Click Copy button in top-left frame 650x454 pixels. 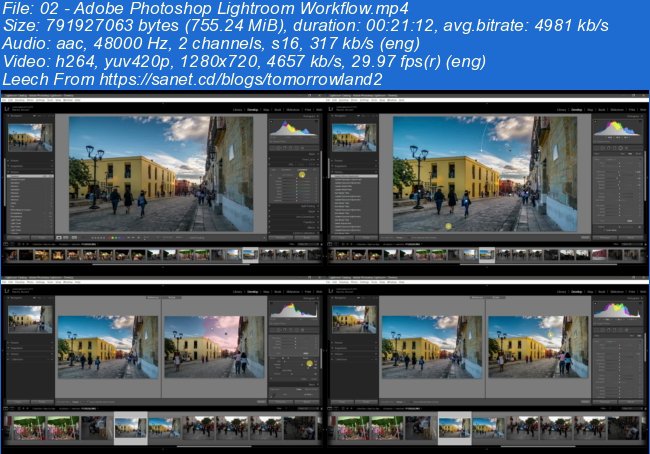point(18,238)
